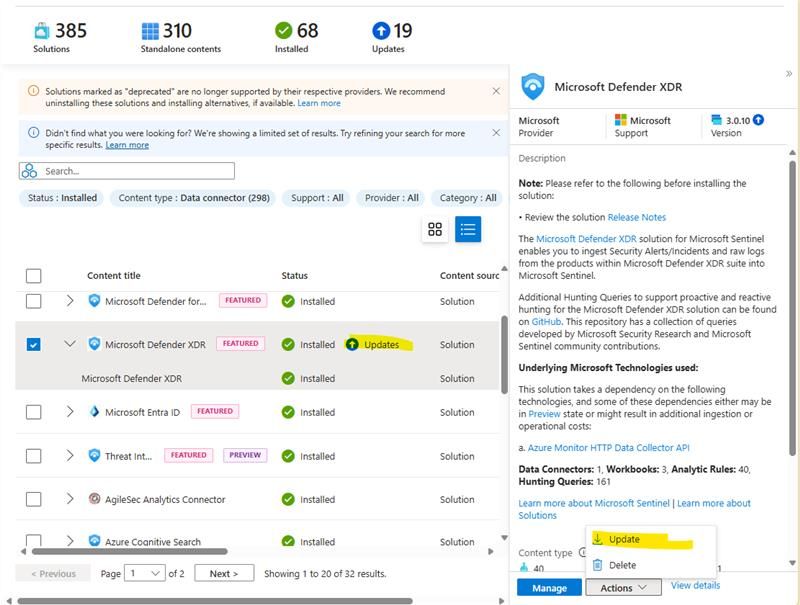Click the version update arrow icon next to 3.0.10
800x605 pixels.
click(759, 120)
